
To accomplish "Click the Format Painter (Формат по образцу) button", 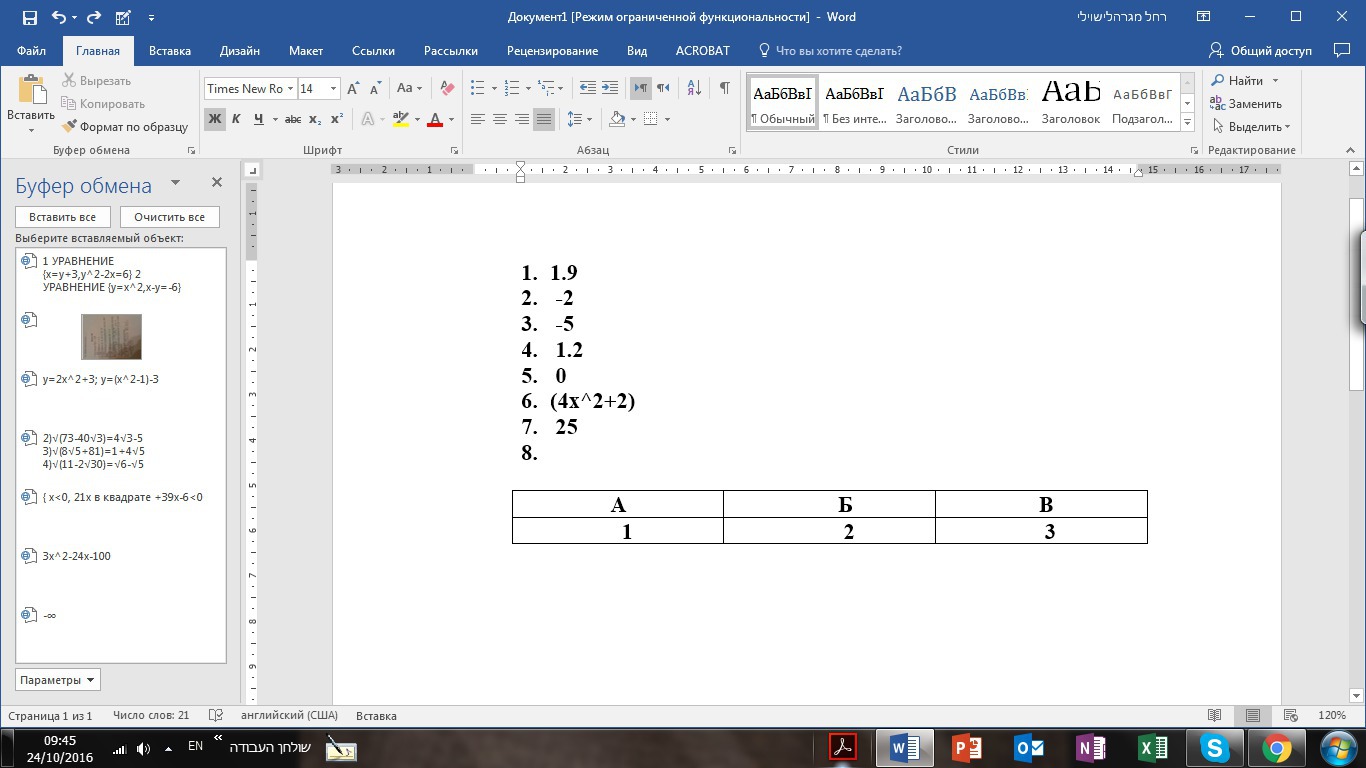I will point(125,127).
